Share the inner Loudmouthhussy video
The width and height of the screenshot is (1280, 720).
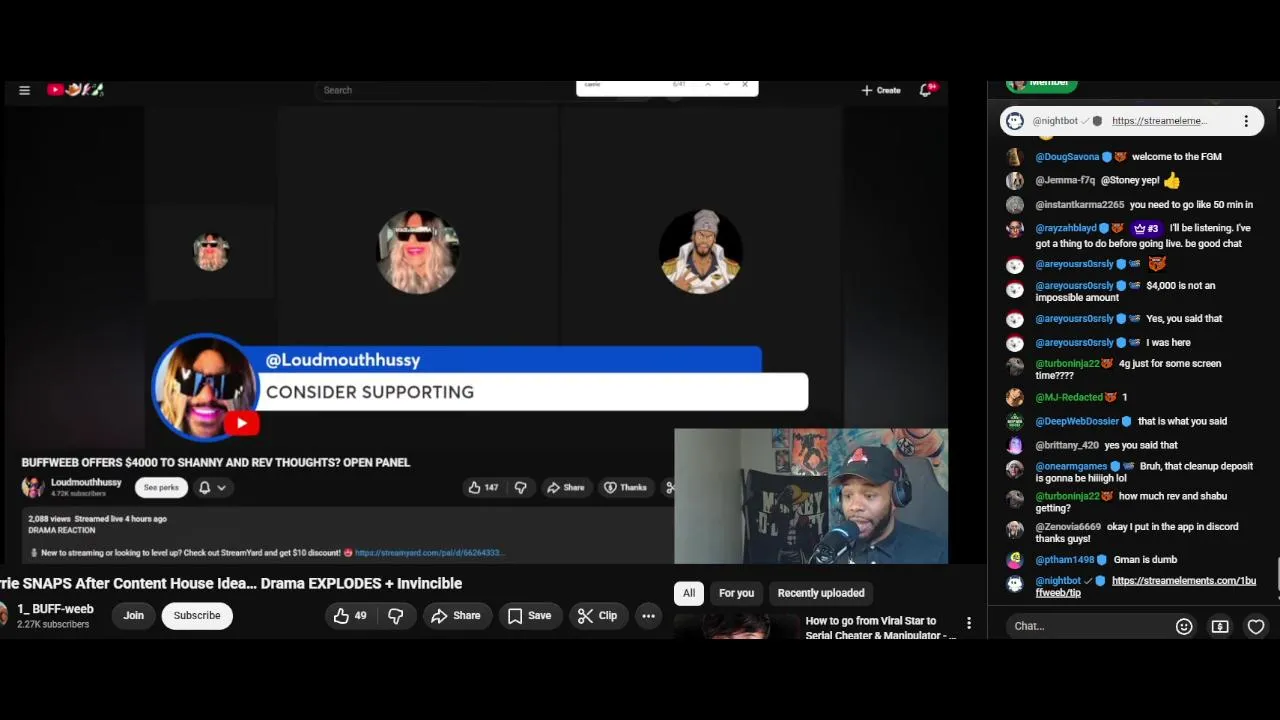[x=565, y=487]
